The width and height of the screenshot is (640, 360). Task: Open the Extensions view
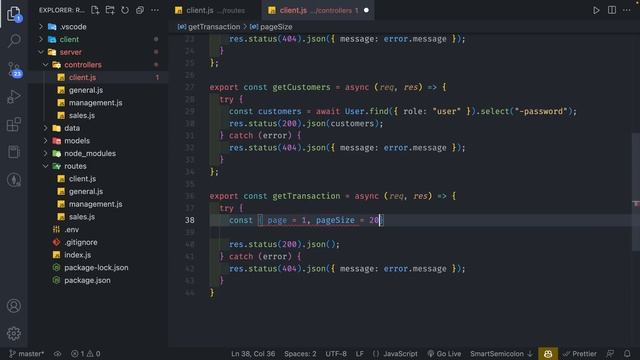(14, 124)
